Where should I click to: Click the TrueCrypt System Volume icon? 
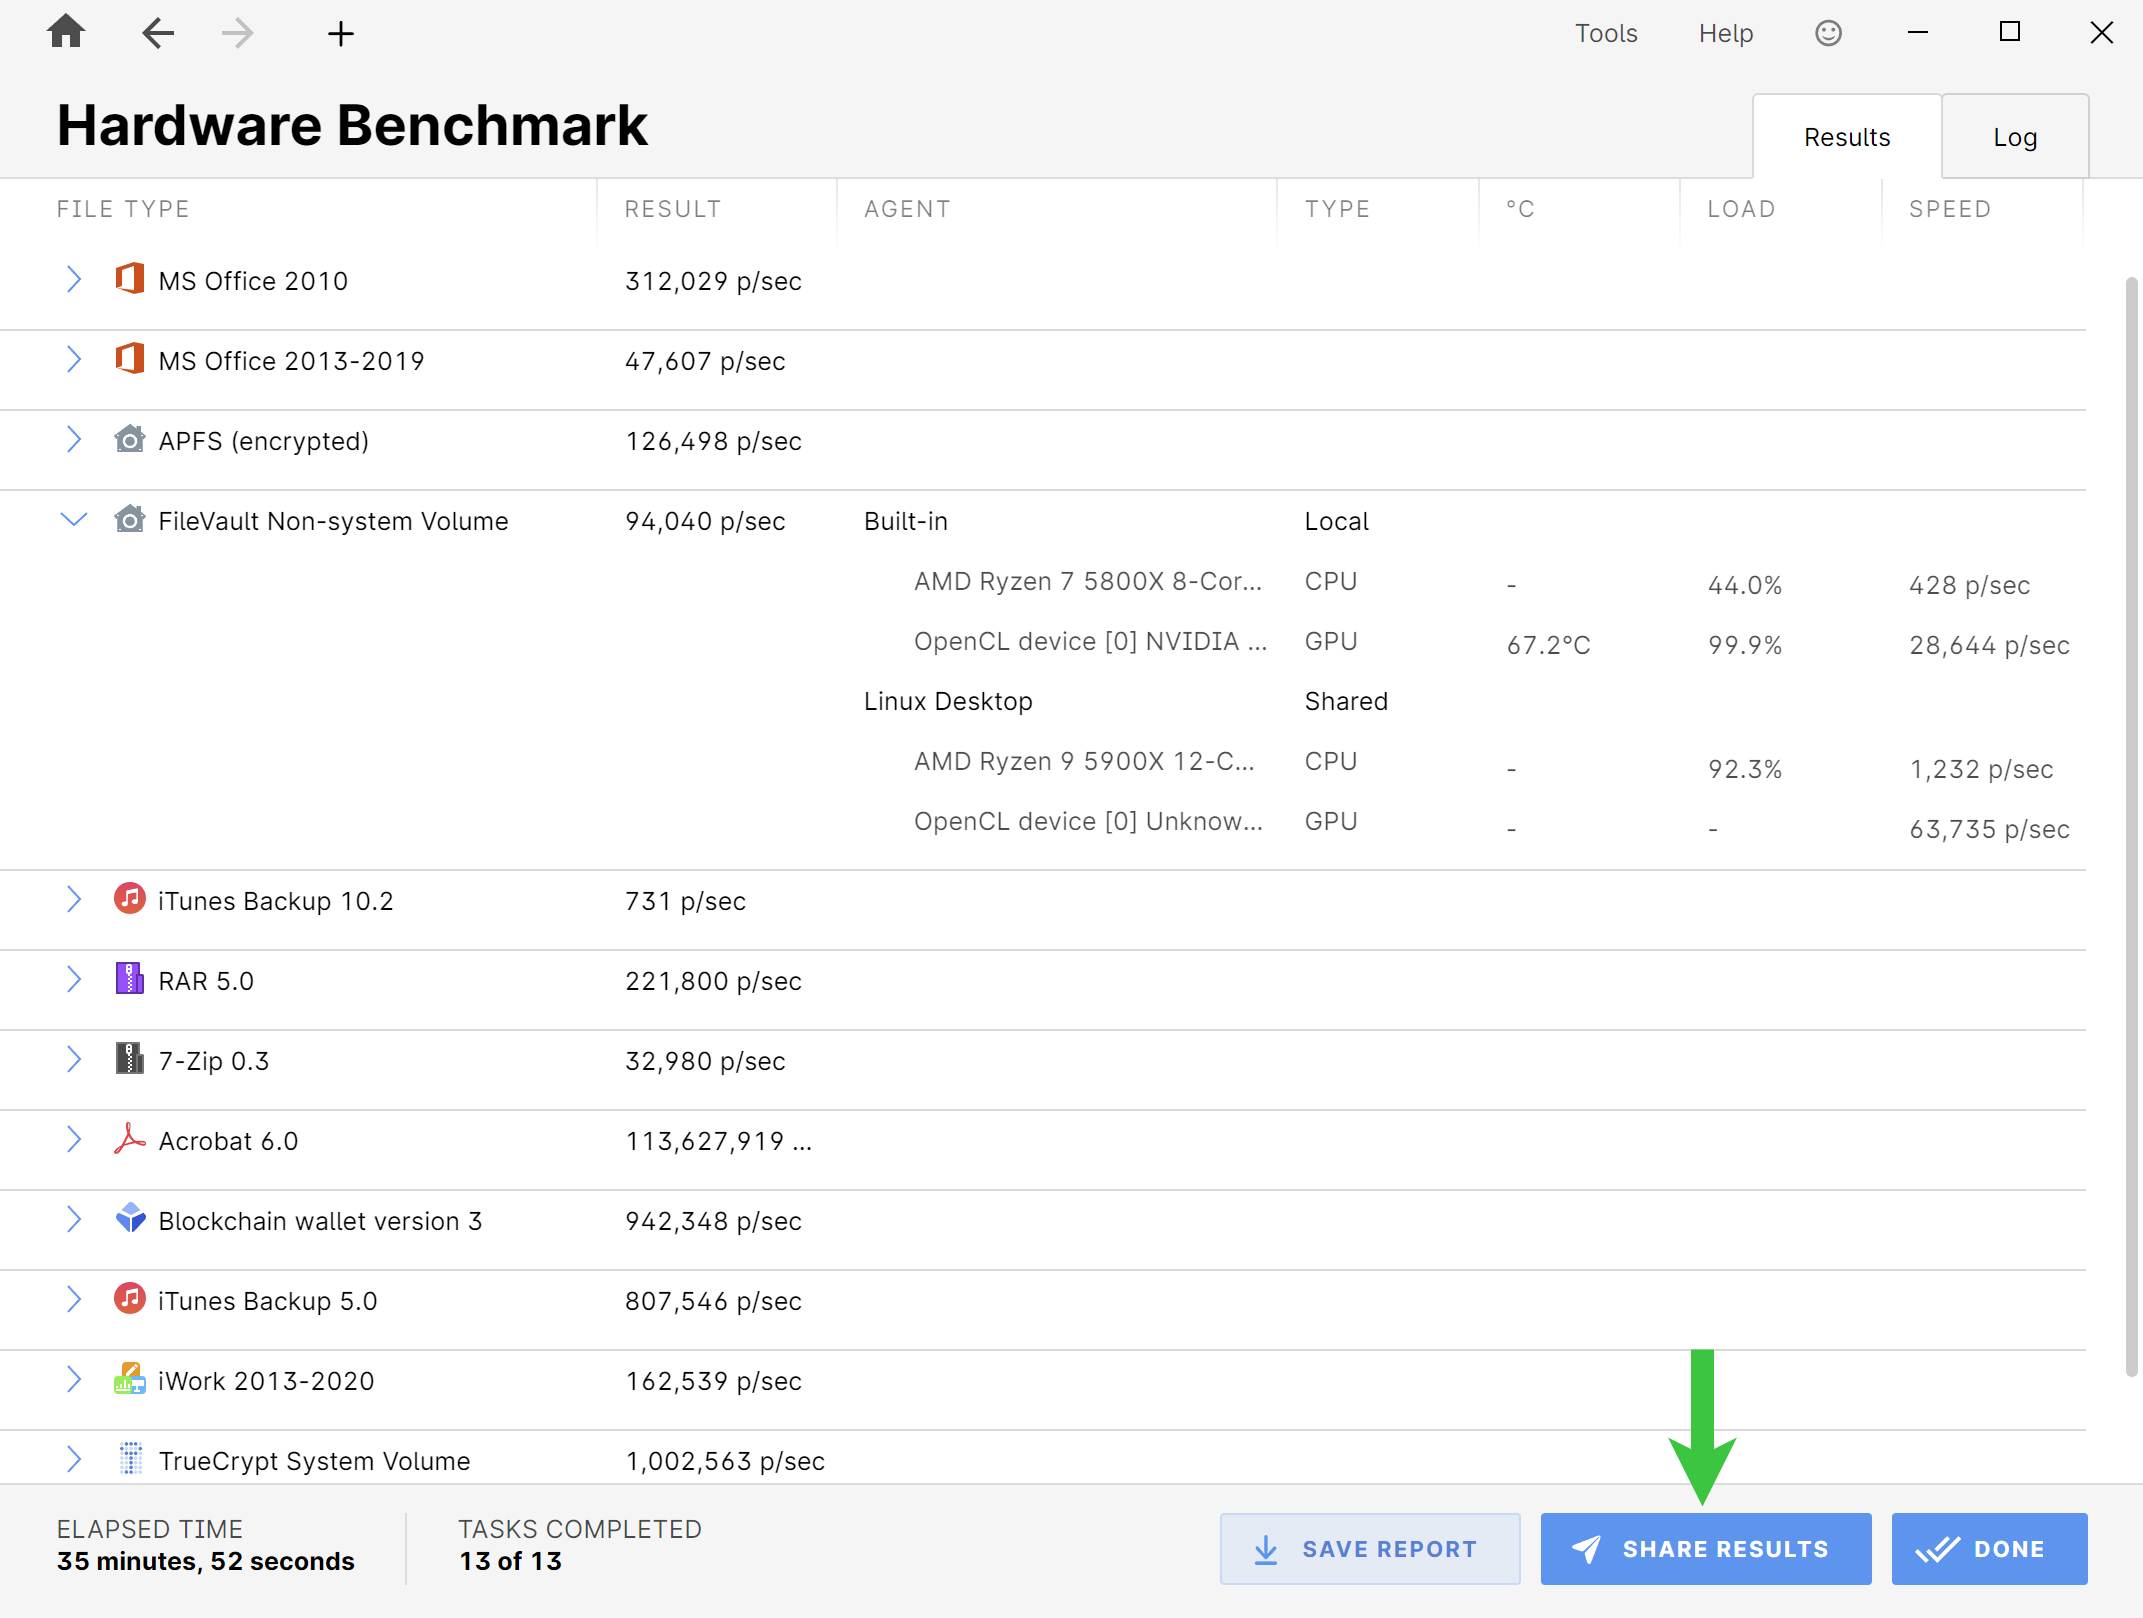pyautogui.click(x=130, y=1459)
